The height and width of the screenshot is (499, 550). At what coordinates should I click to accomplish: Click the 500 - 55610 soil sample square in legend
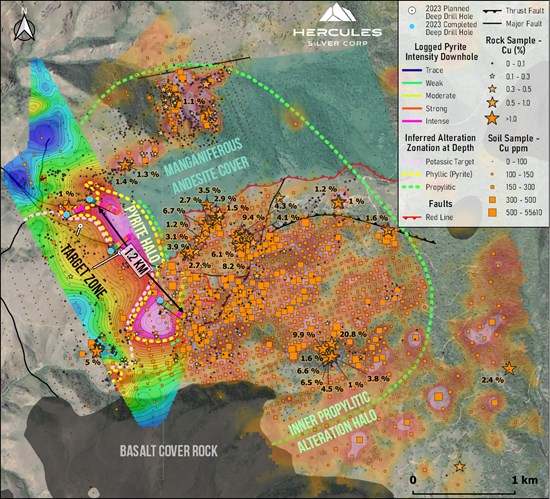492,213
